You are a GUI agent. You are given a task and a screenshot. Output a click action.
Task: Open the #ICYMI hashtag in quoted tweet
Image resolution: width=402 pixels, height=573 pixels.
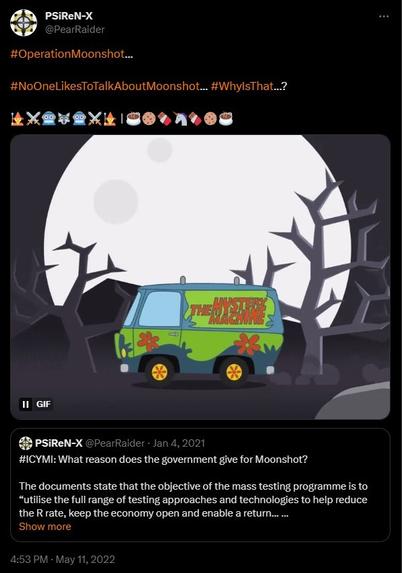click(37, 459)
